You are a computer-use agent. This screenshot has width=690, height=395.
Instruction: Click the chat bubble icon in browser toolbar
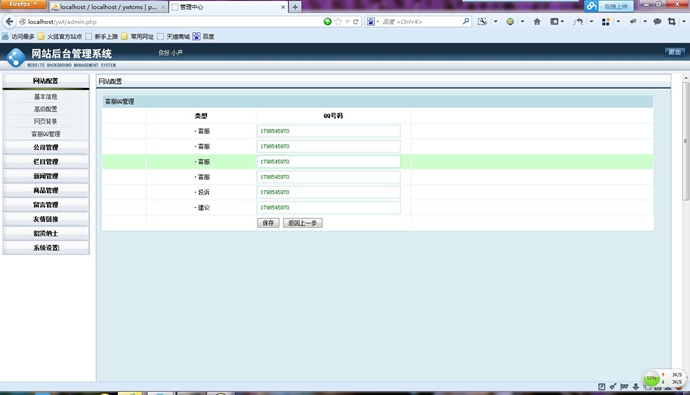[657, 22]
